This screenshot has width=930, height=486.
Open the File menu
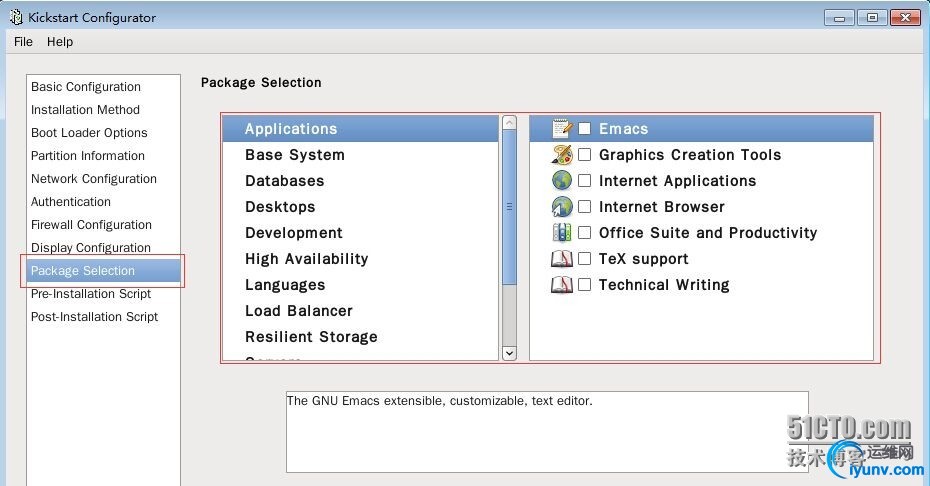point(23,42)
